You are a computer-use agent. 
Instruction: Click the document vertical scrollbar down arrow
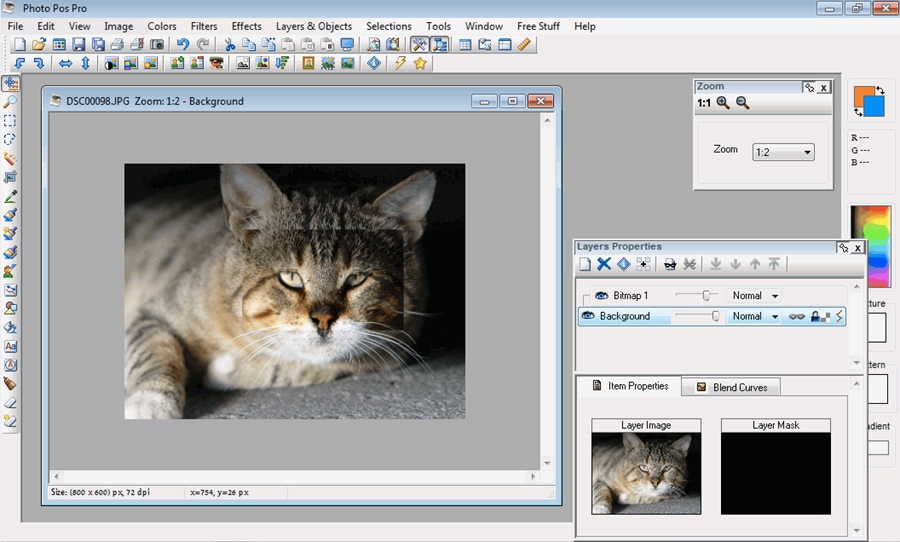pos(547,463)
